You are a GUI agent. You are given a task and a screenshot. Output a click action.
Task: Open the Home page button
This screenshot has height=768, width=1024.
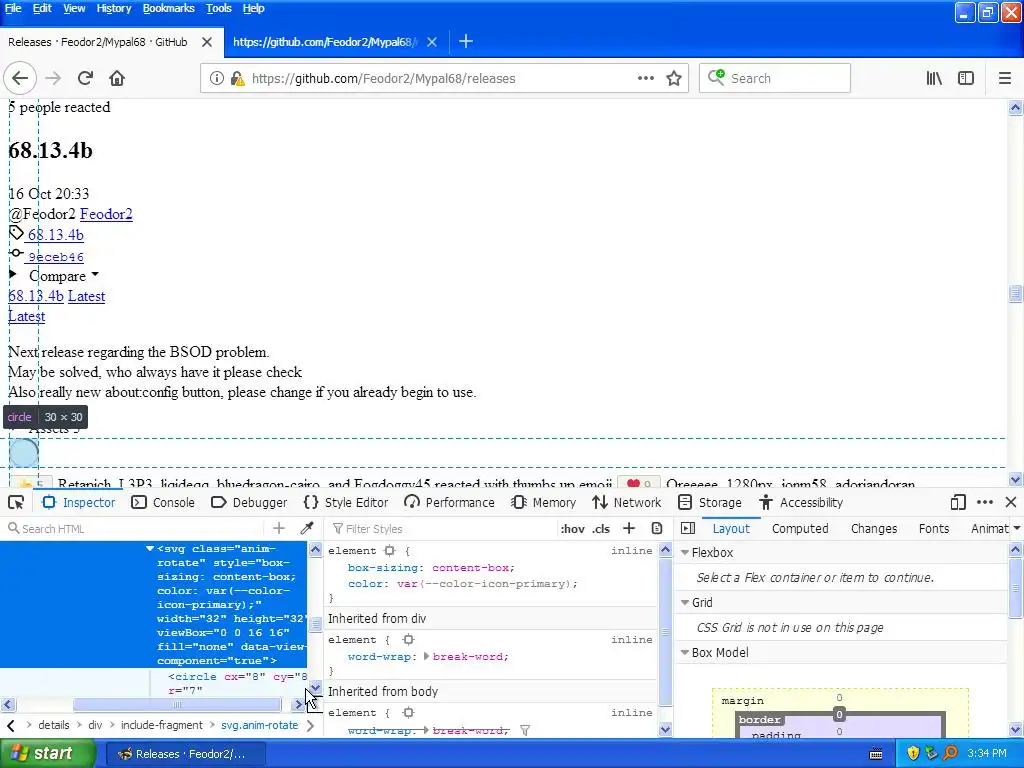tap(117, 78)
